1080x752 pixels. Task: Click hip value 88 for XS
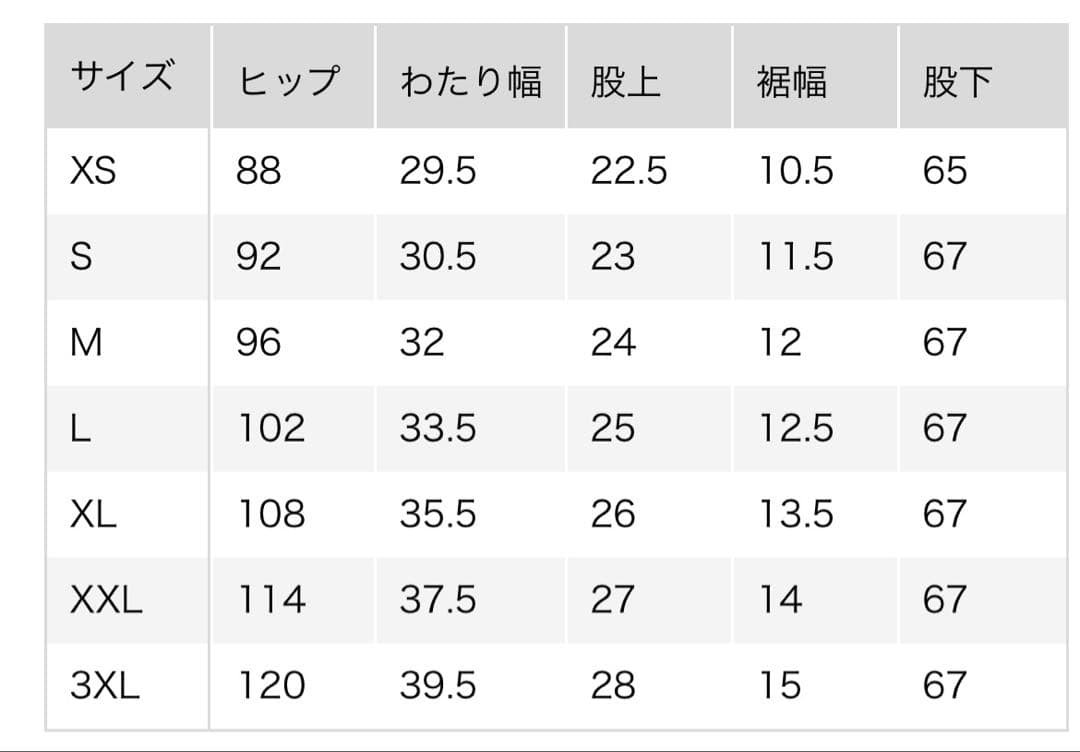coord(258,170)
